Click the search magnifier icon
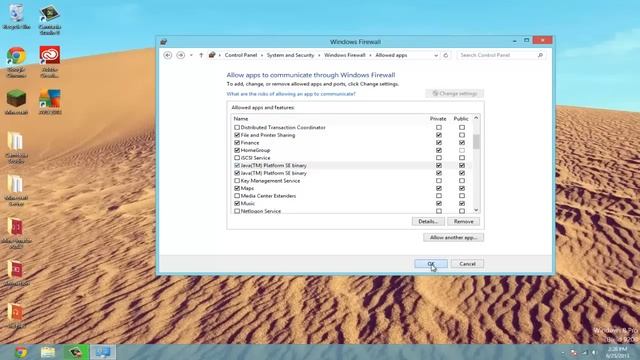Screen dimensions: 640x360 tap(540, 55)
